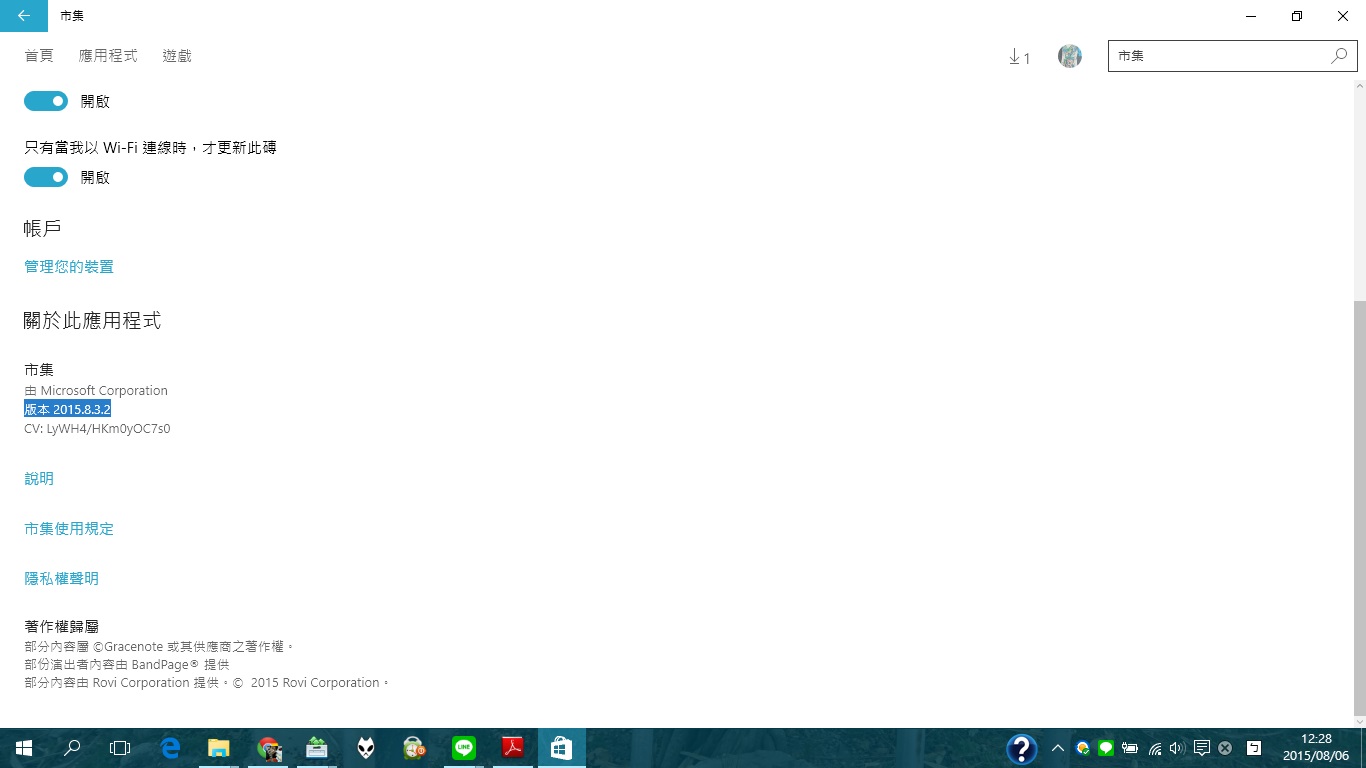This screenshot has height=768, width=1366.
Task: Open the downloads indicator showing 1
Action: coord(1019,57)
